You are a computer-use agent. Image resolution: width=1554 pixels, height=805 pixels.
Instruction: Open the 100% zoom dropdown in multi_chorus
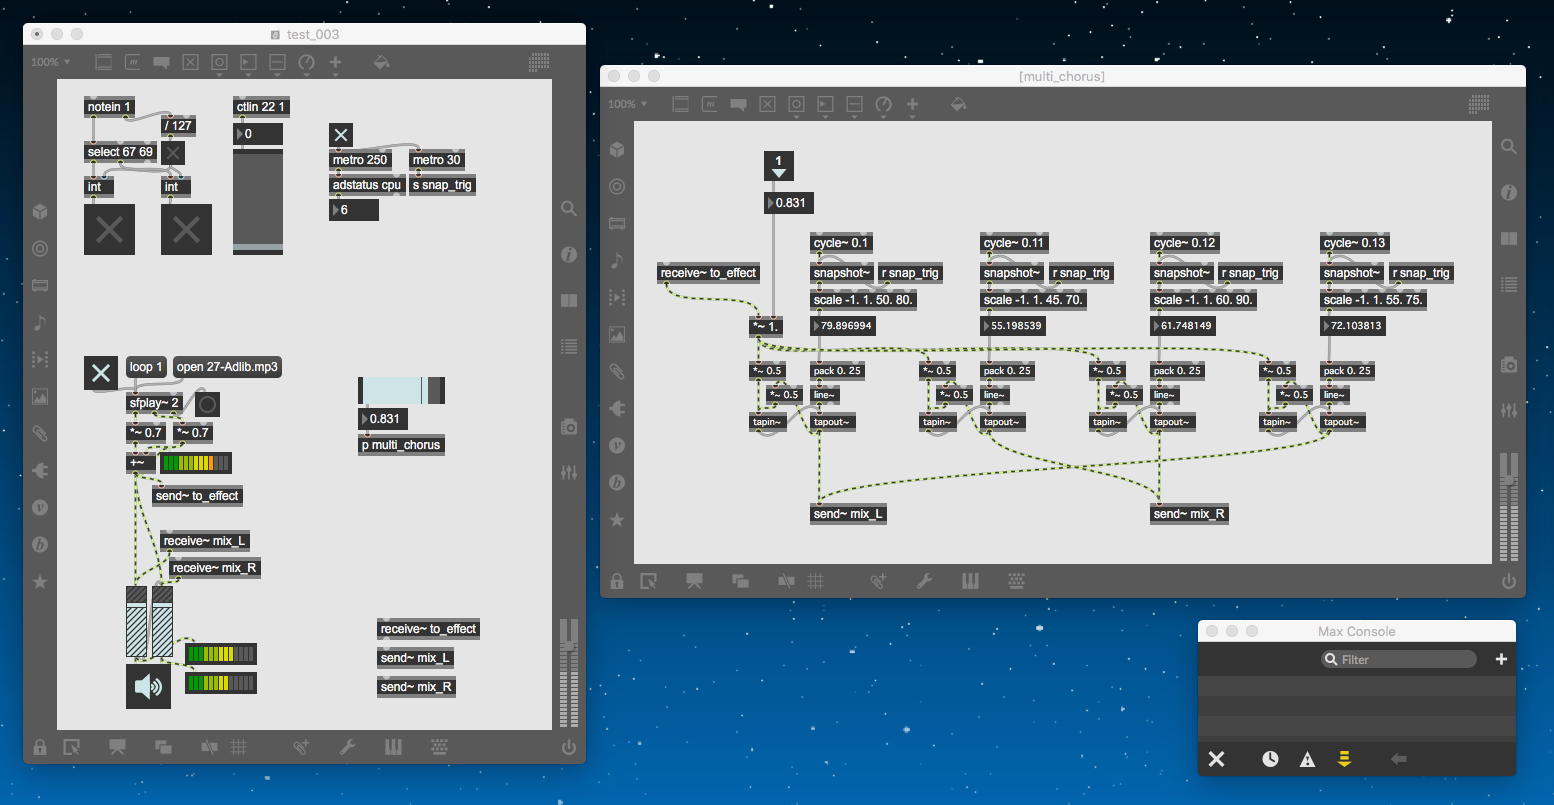(x=628, y=104)
